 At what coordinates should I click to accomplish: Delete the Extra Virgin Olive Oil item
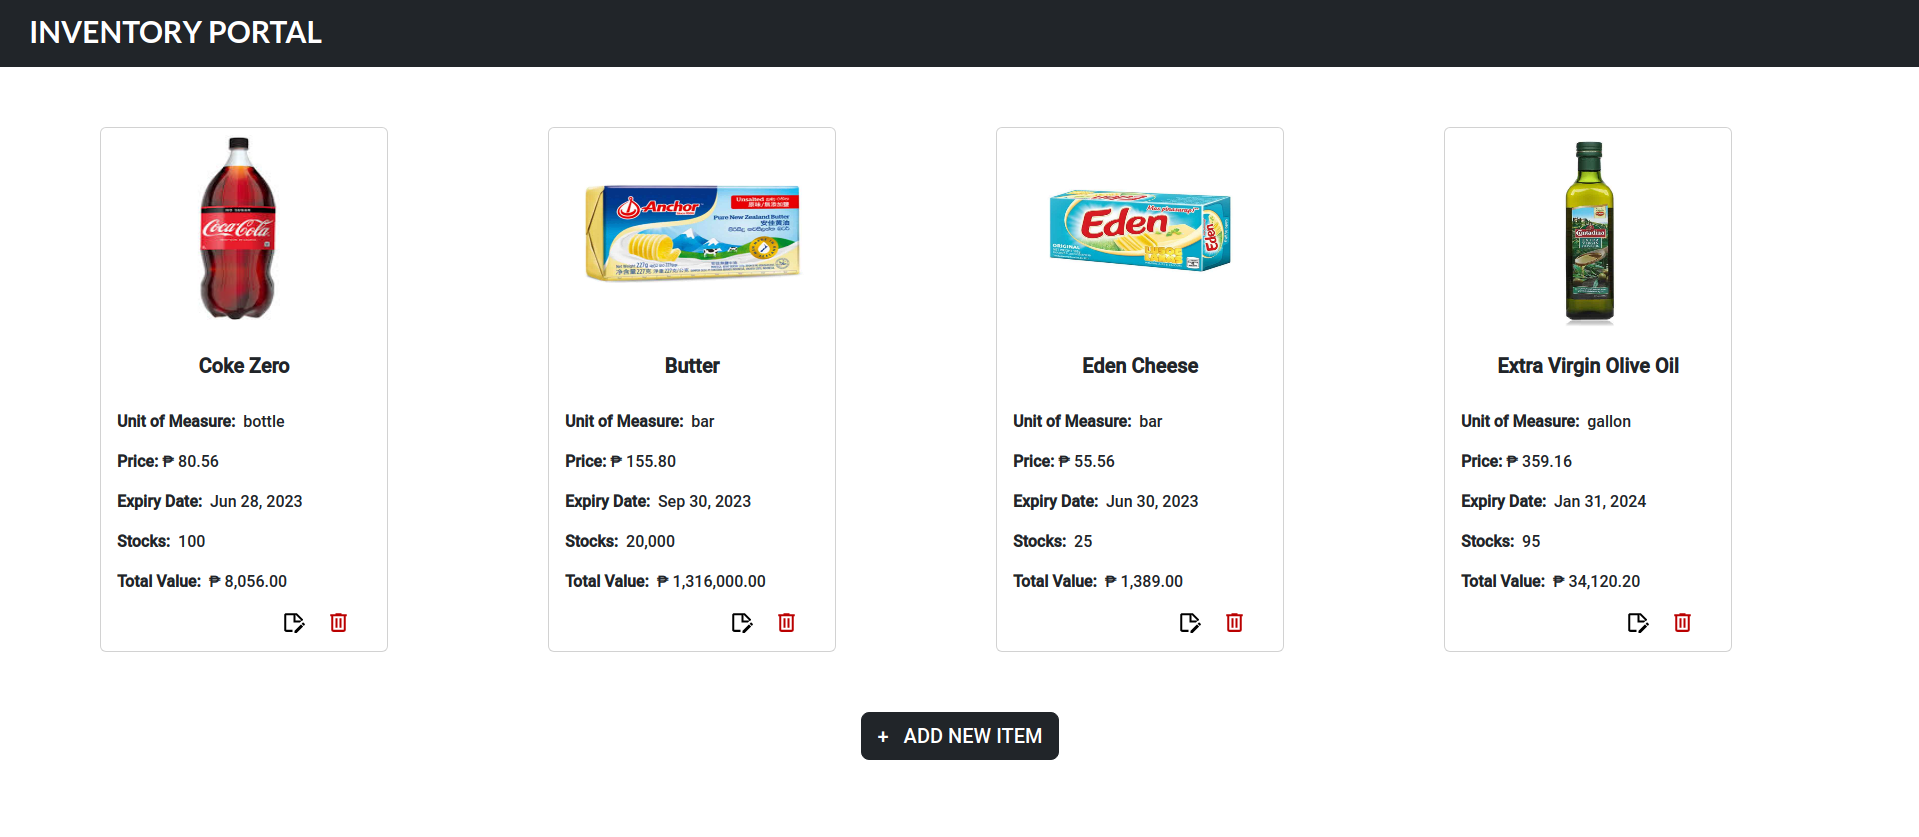(1682, 622)
